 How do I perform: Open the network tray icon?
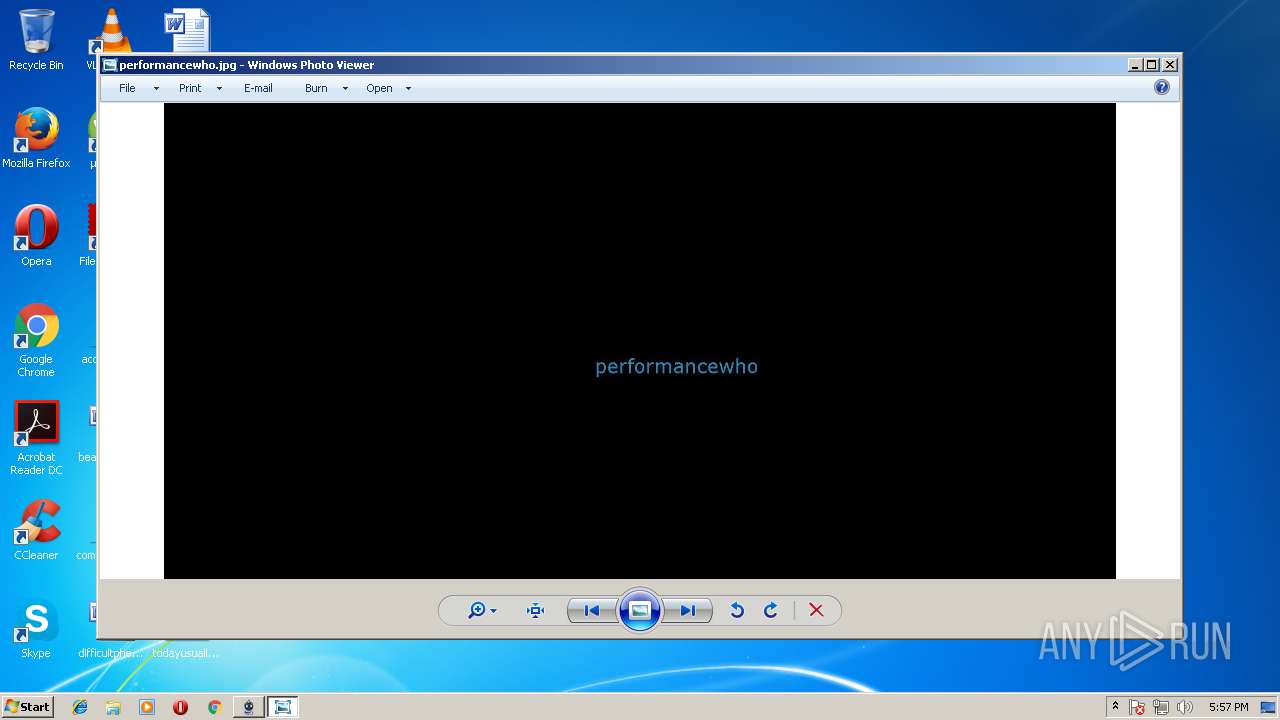pyautogui.click(x=1161, y=707)
